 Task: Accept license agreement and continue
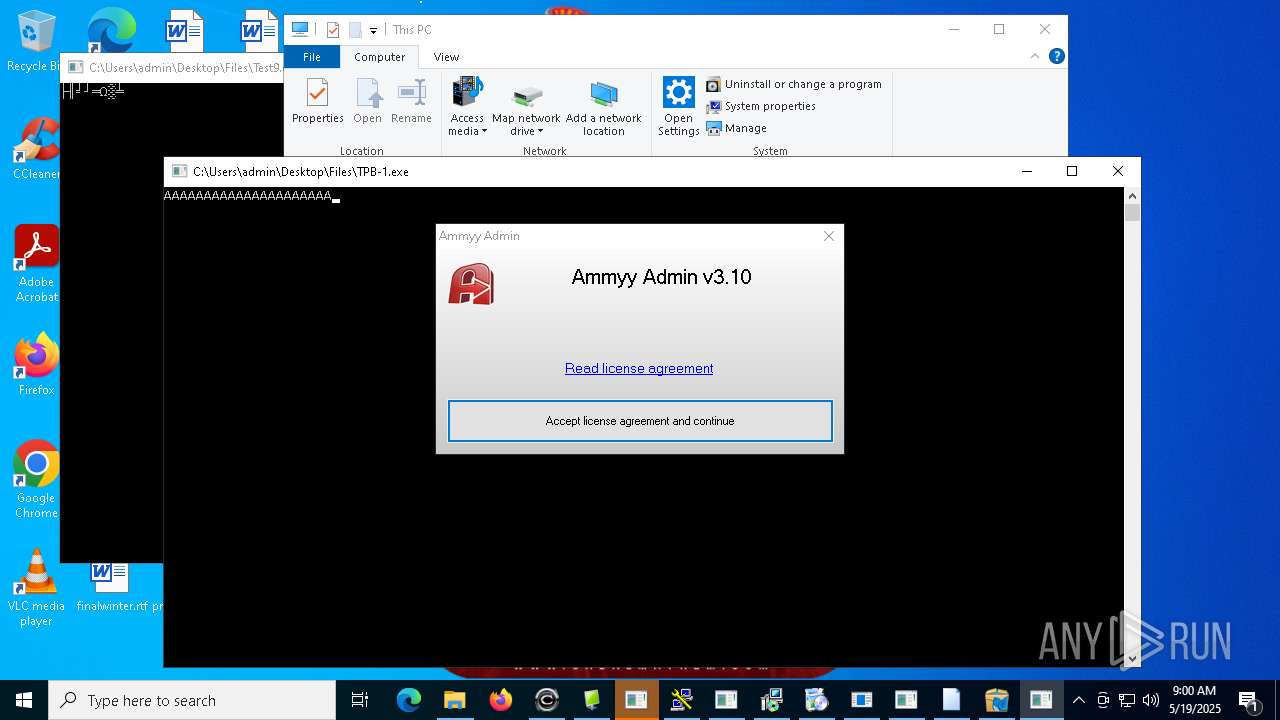click(x=640, y=421)
